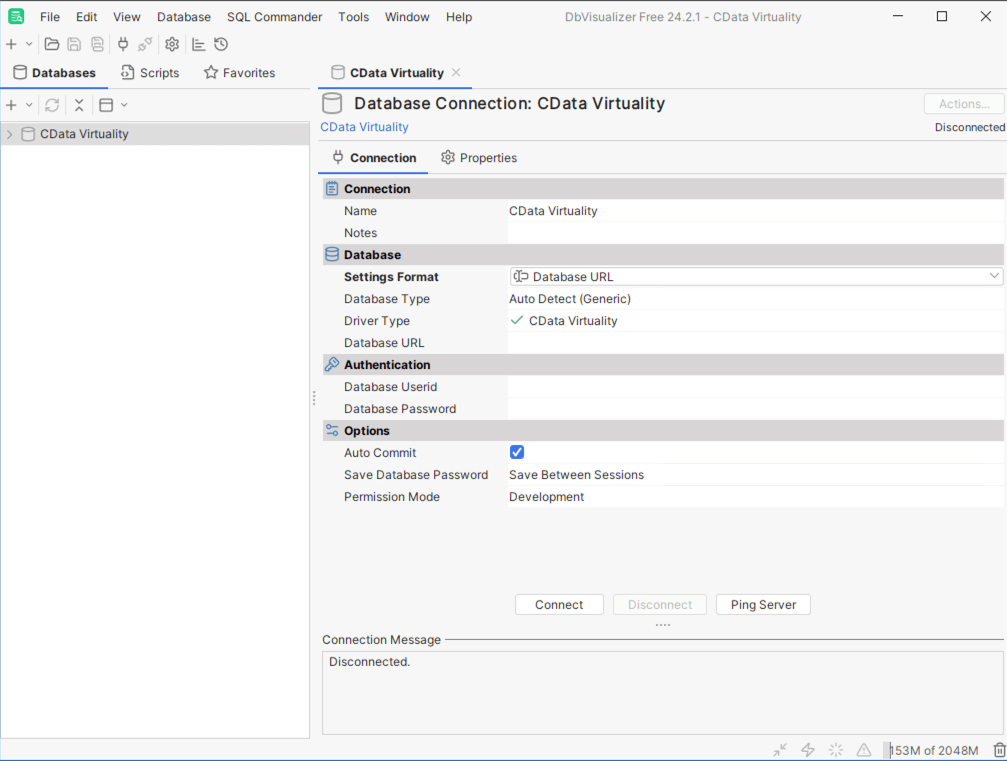Close the CData Virtuality editor tab
Image resolution: width=1007 pixels, height=761 pixels.
tap(456, 73)
